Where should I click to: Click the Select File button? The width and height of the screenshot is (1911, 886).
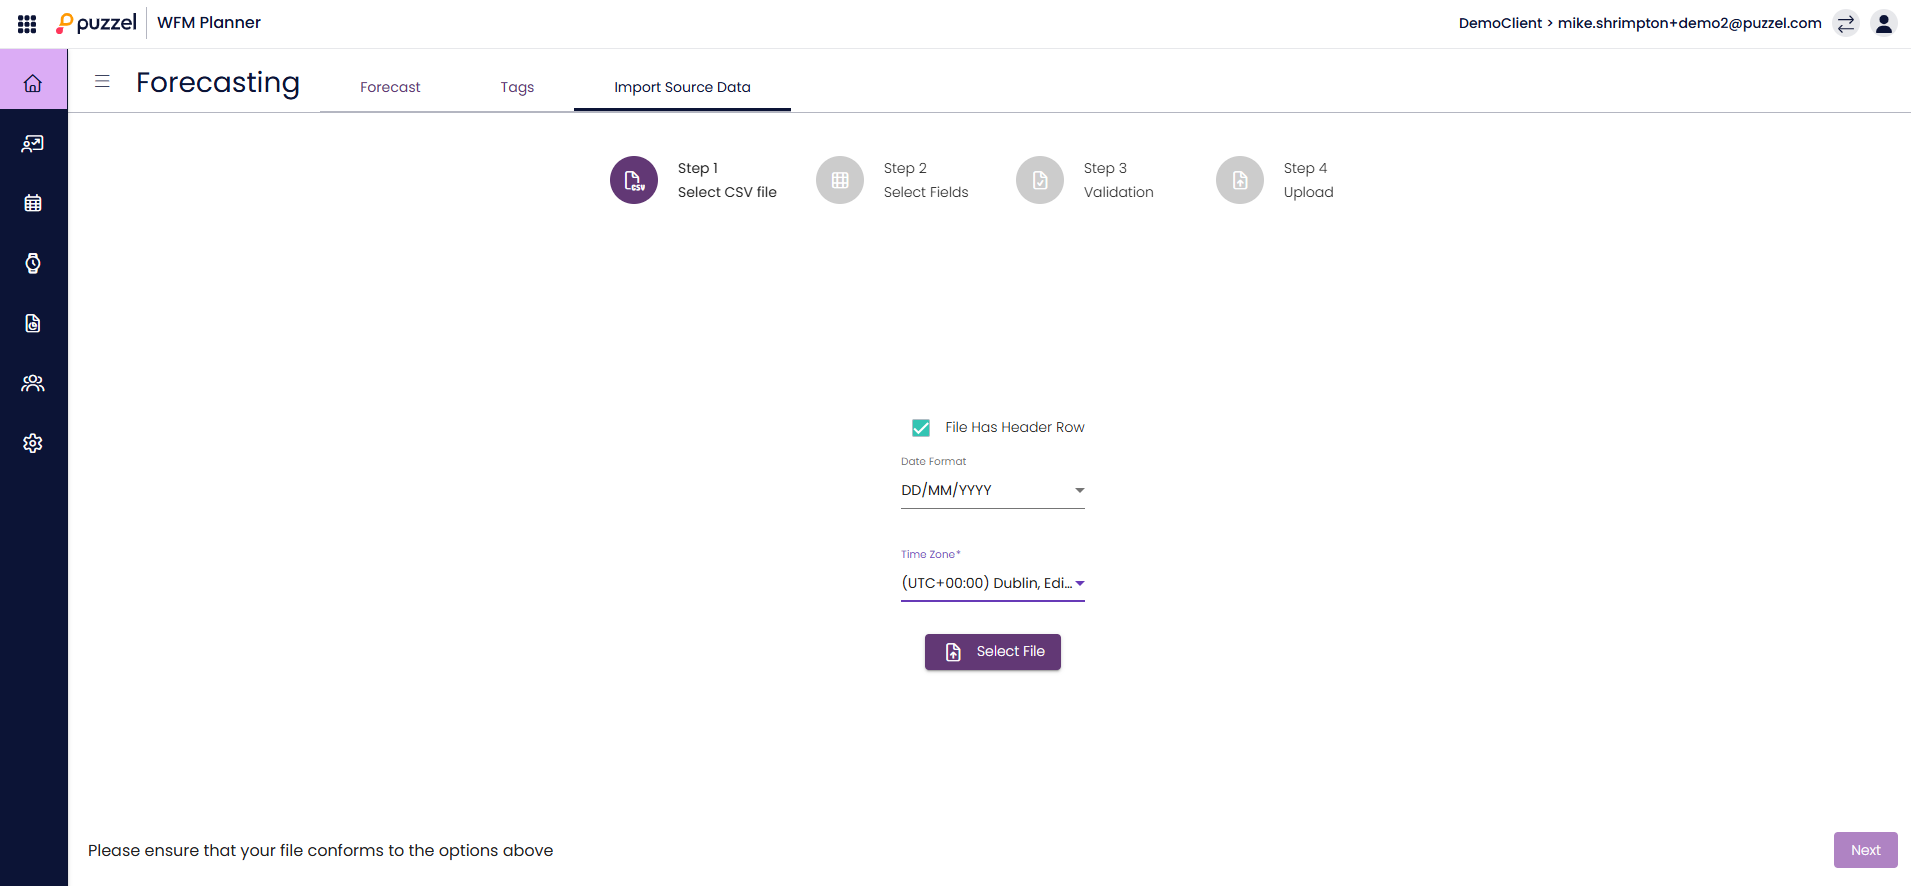992,652
